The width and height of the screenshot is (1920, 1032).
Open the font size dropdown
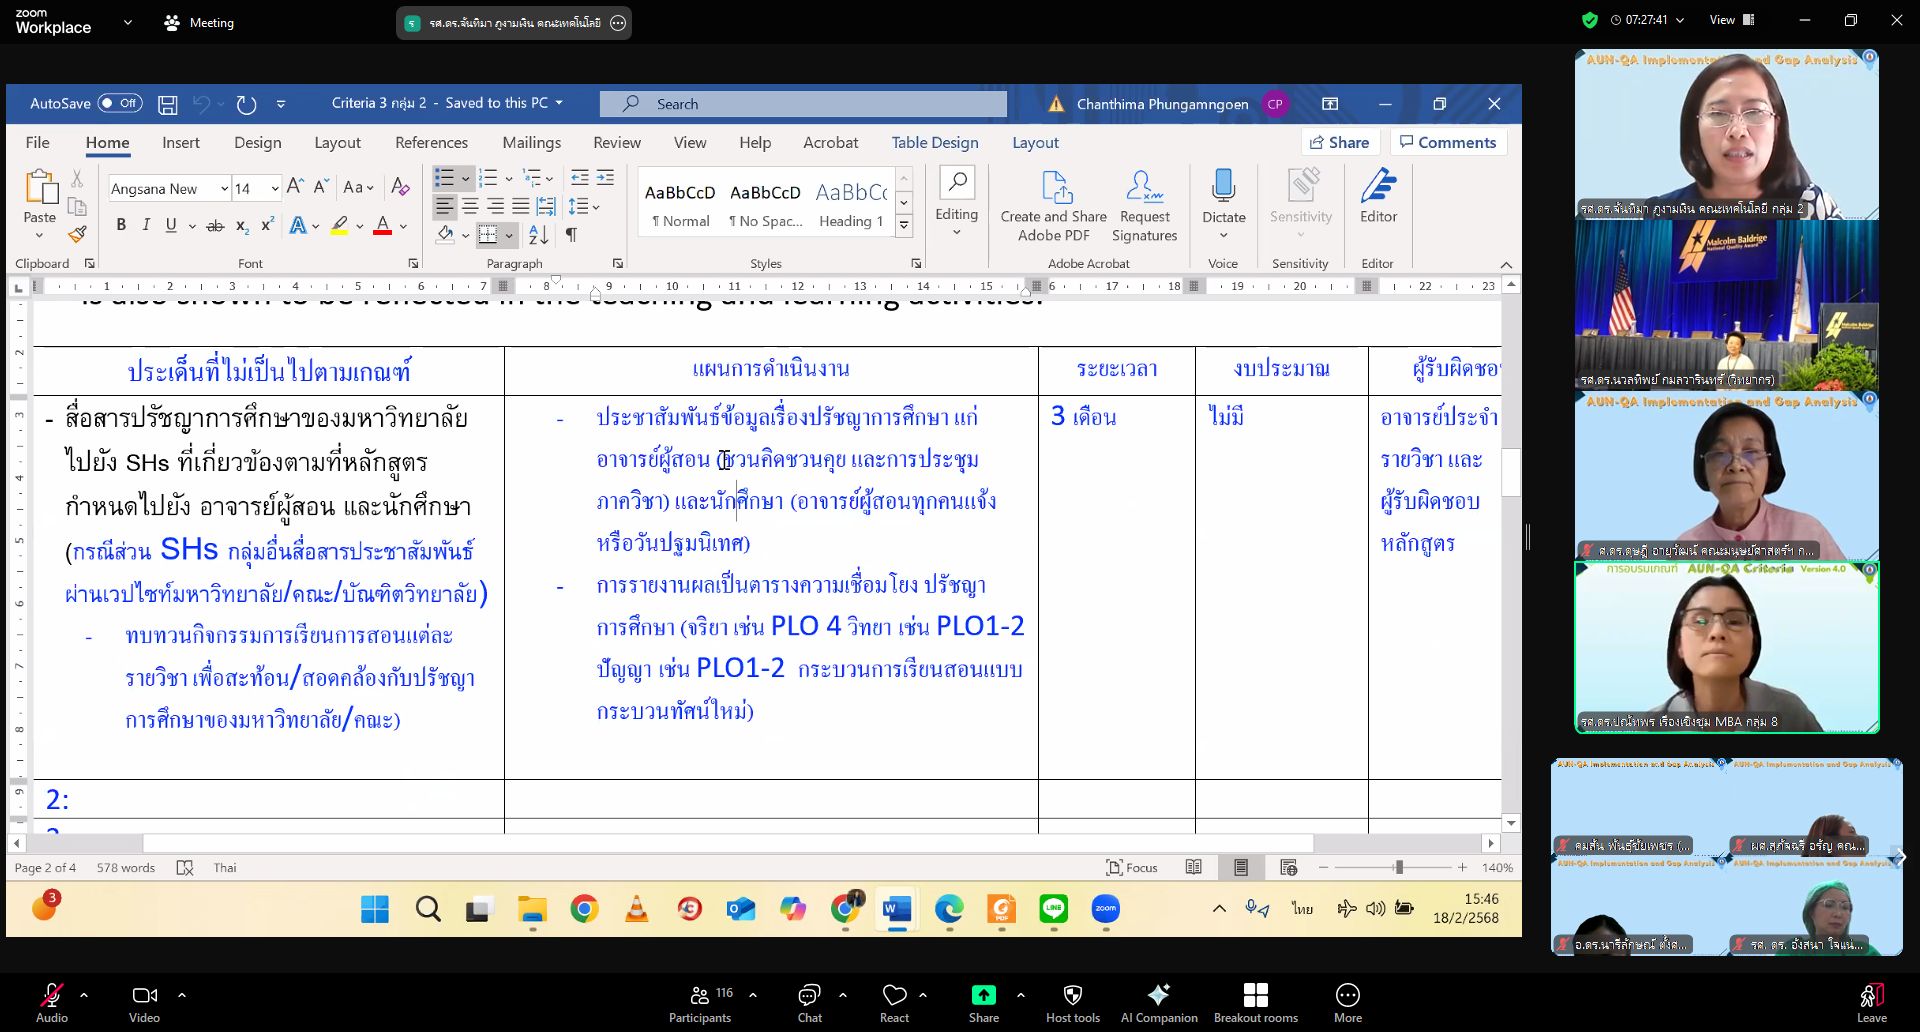(x=274, y=188)
